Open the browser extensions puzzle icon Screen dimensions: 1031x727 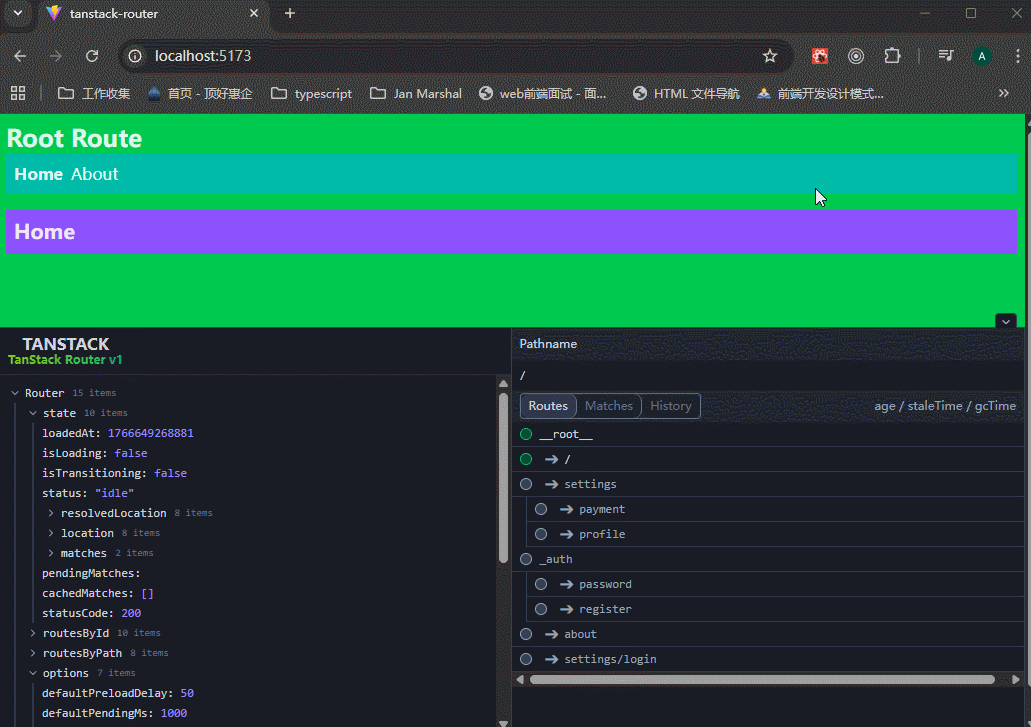pyautogui.click(x=893, y=56)
